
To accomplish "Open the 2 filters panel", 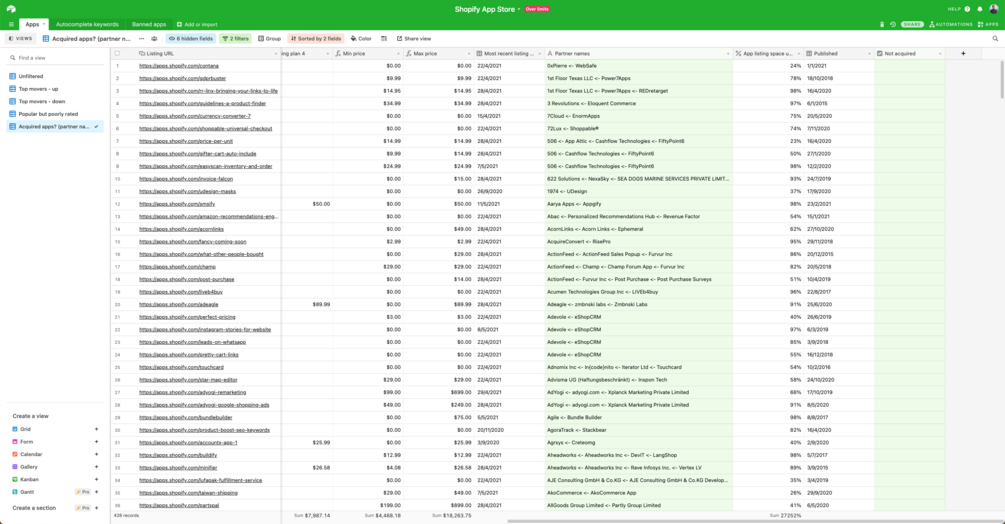I will coord(235,38).
